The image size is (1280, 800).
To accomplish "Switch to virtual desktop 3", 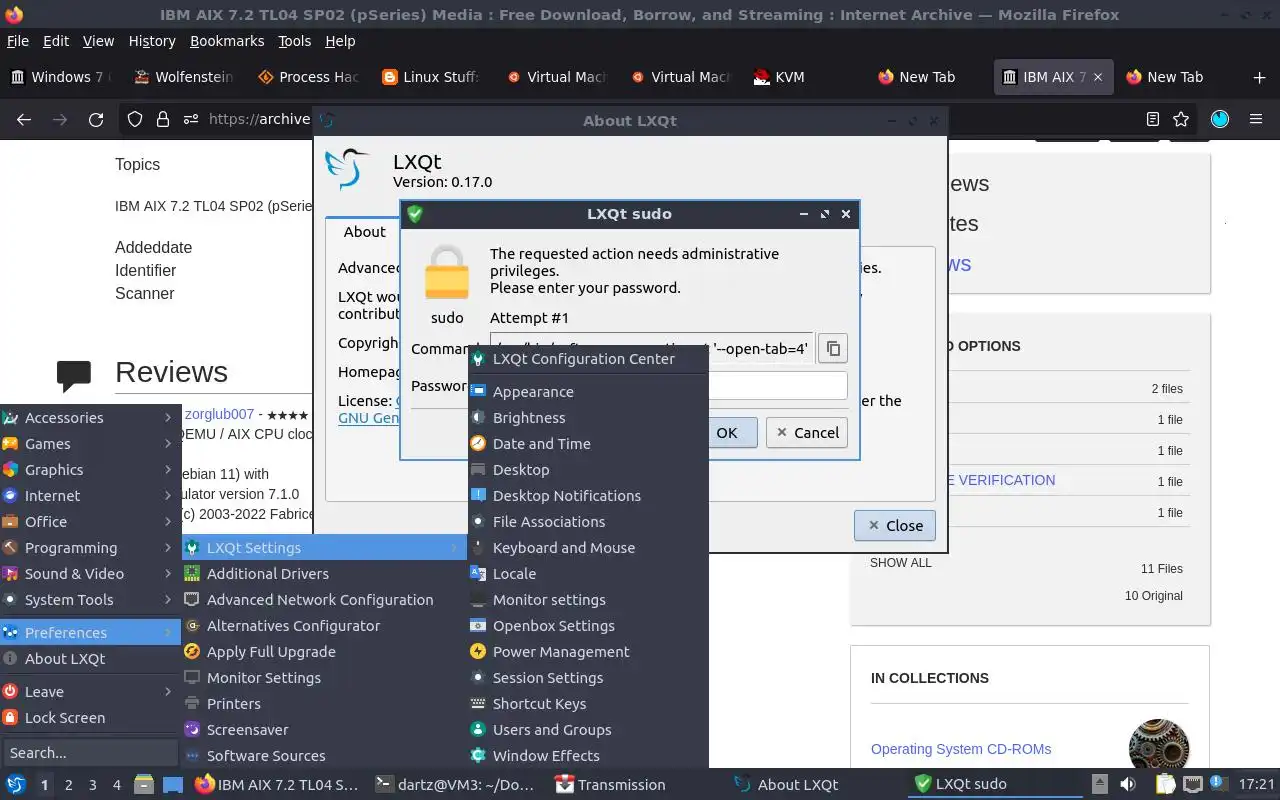I will (x=93, y=785).
